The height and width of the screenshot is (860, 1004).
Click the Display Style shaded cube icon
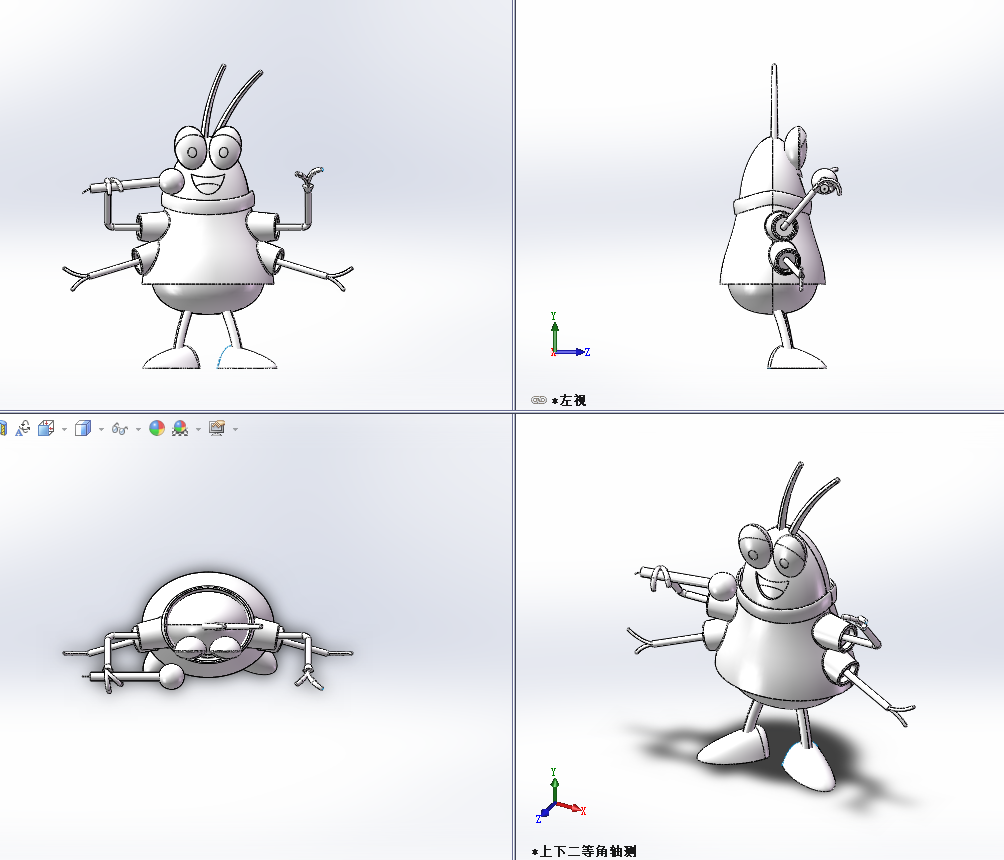click(83, 428)
